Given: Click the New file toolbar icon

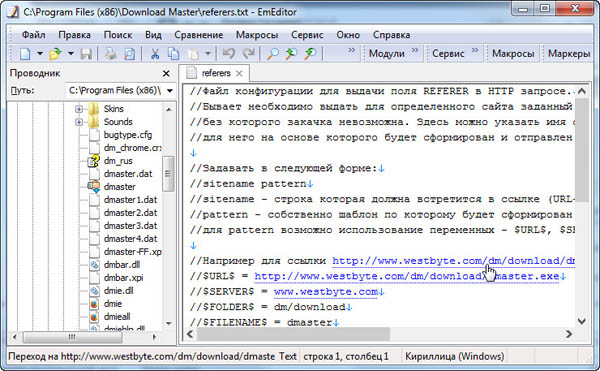Looking at the screenshot, I should point(25,54).
